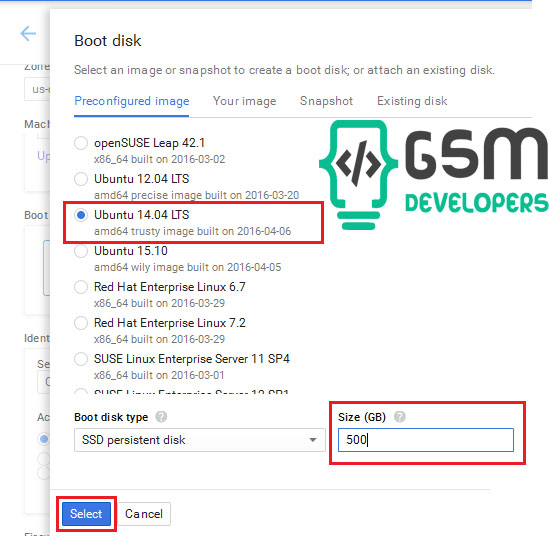Select Ubuntu 14.04 LTS radio button

[x=81, y=215]
